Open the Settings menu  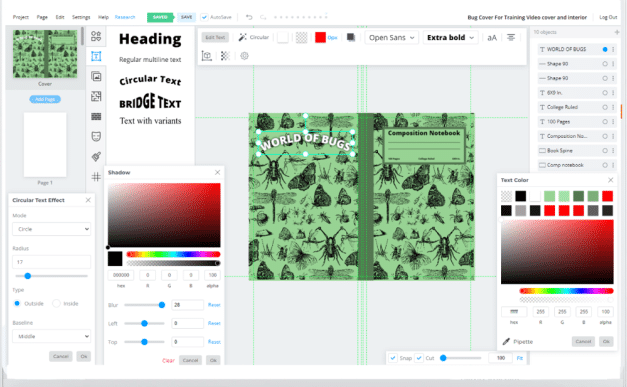click(x=81, y=17)
